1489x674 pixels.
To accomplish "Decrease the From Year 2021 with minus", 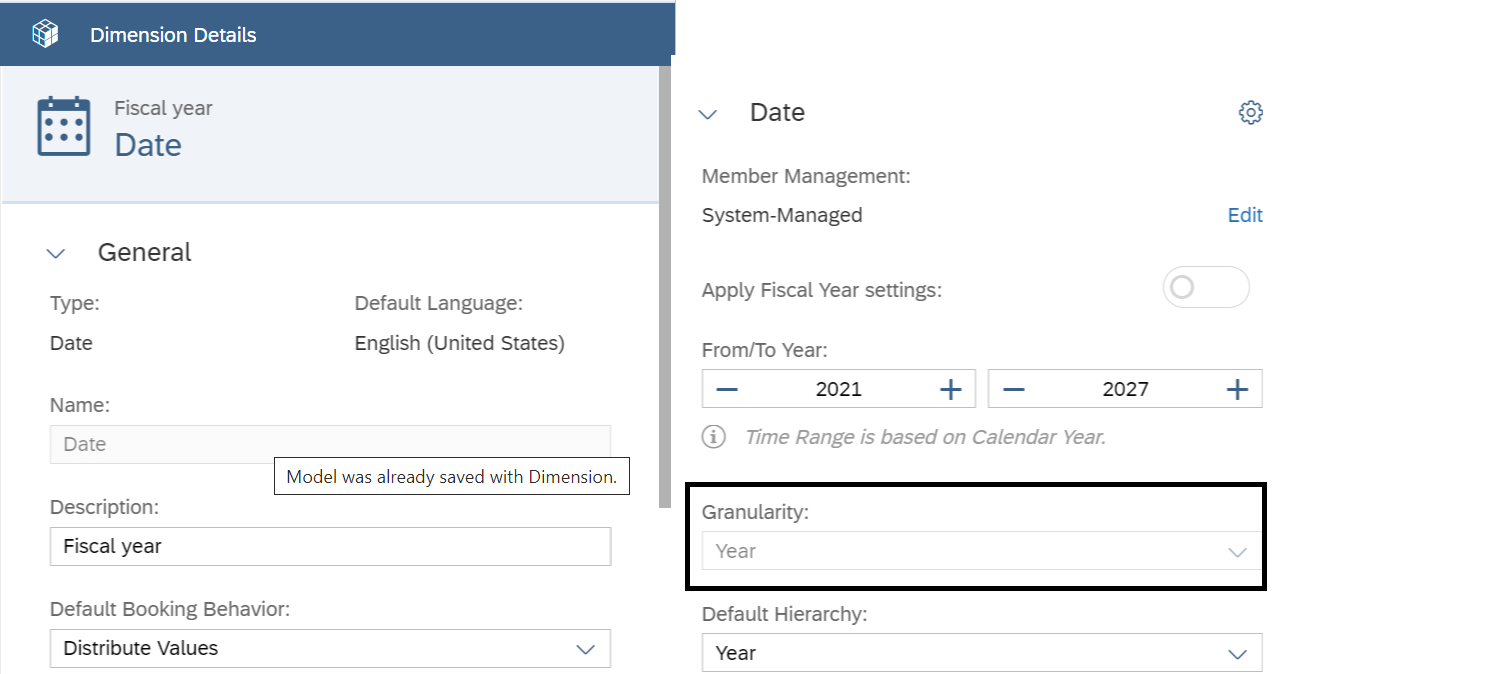I will [727, 389].
